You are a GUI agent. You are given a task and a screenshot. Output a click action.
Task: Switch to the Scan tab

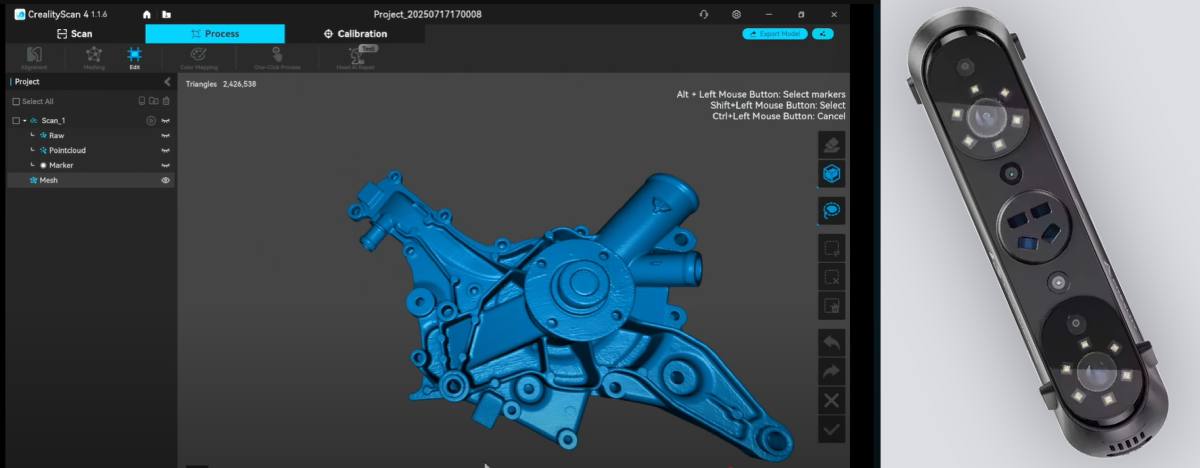pos(75,34)
